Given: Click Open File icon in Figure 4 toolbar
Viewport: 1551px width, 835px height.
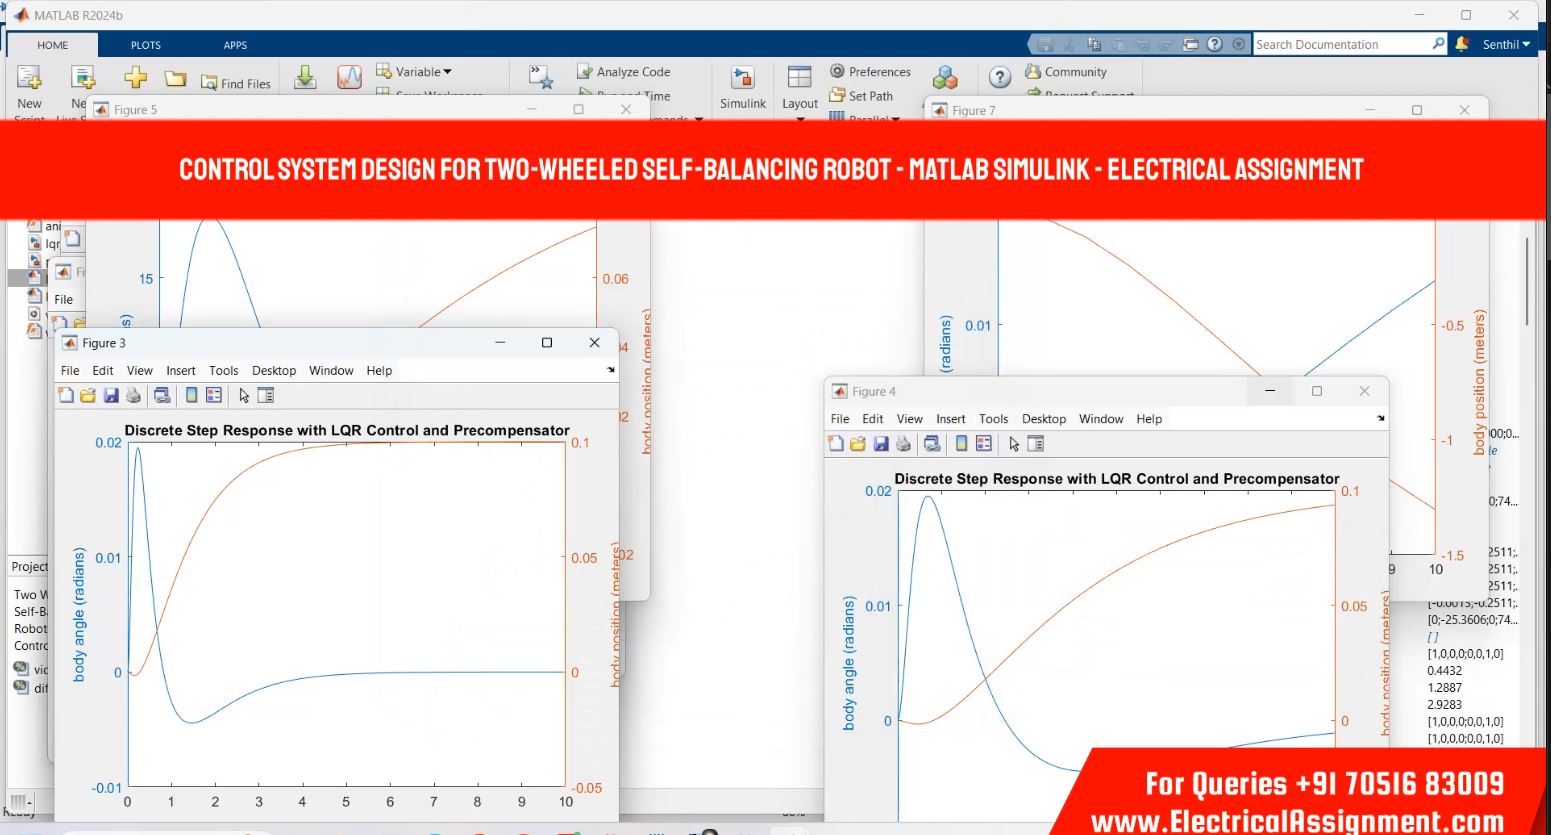Looking at the screenshot, I should pyautogui.click(x=858, y=444).
